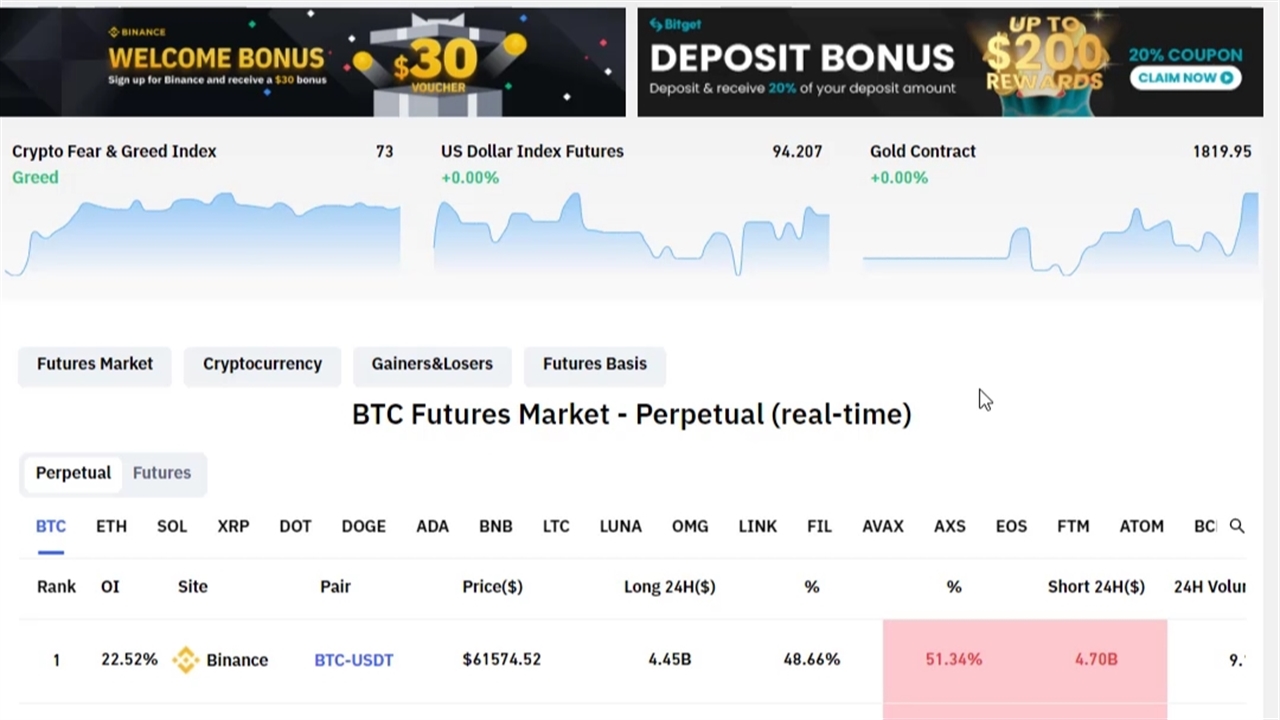The height and width of the screenshot is (720, 1280).
Task: Select the SOL coin tab
Action: coord(172,526)
